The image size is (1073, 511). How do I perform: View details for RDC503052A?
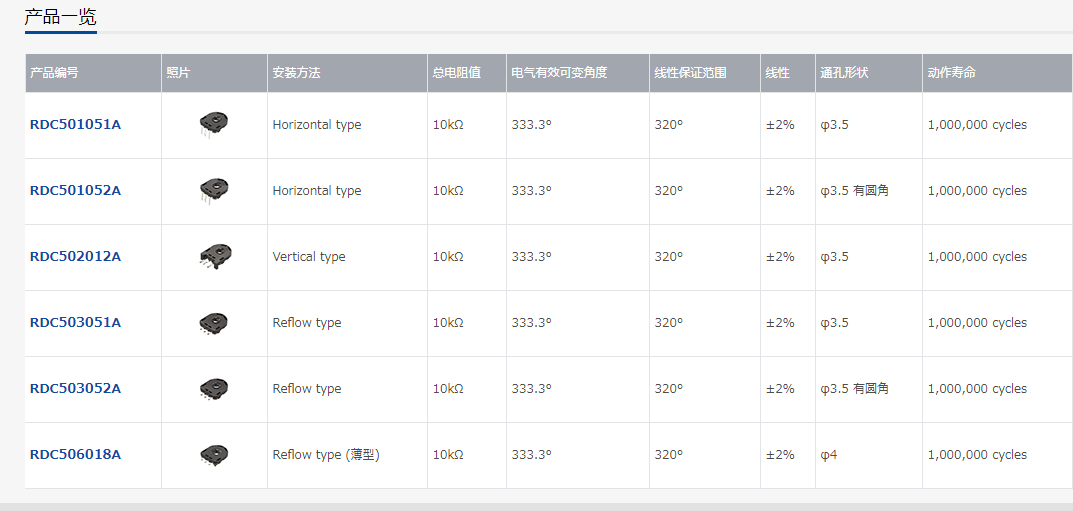[75, 389]
